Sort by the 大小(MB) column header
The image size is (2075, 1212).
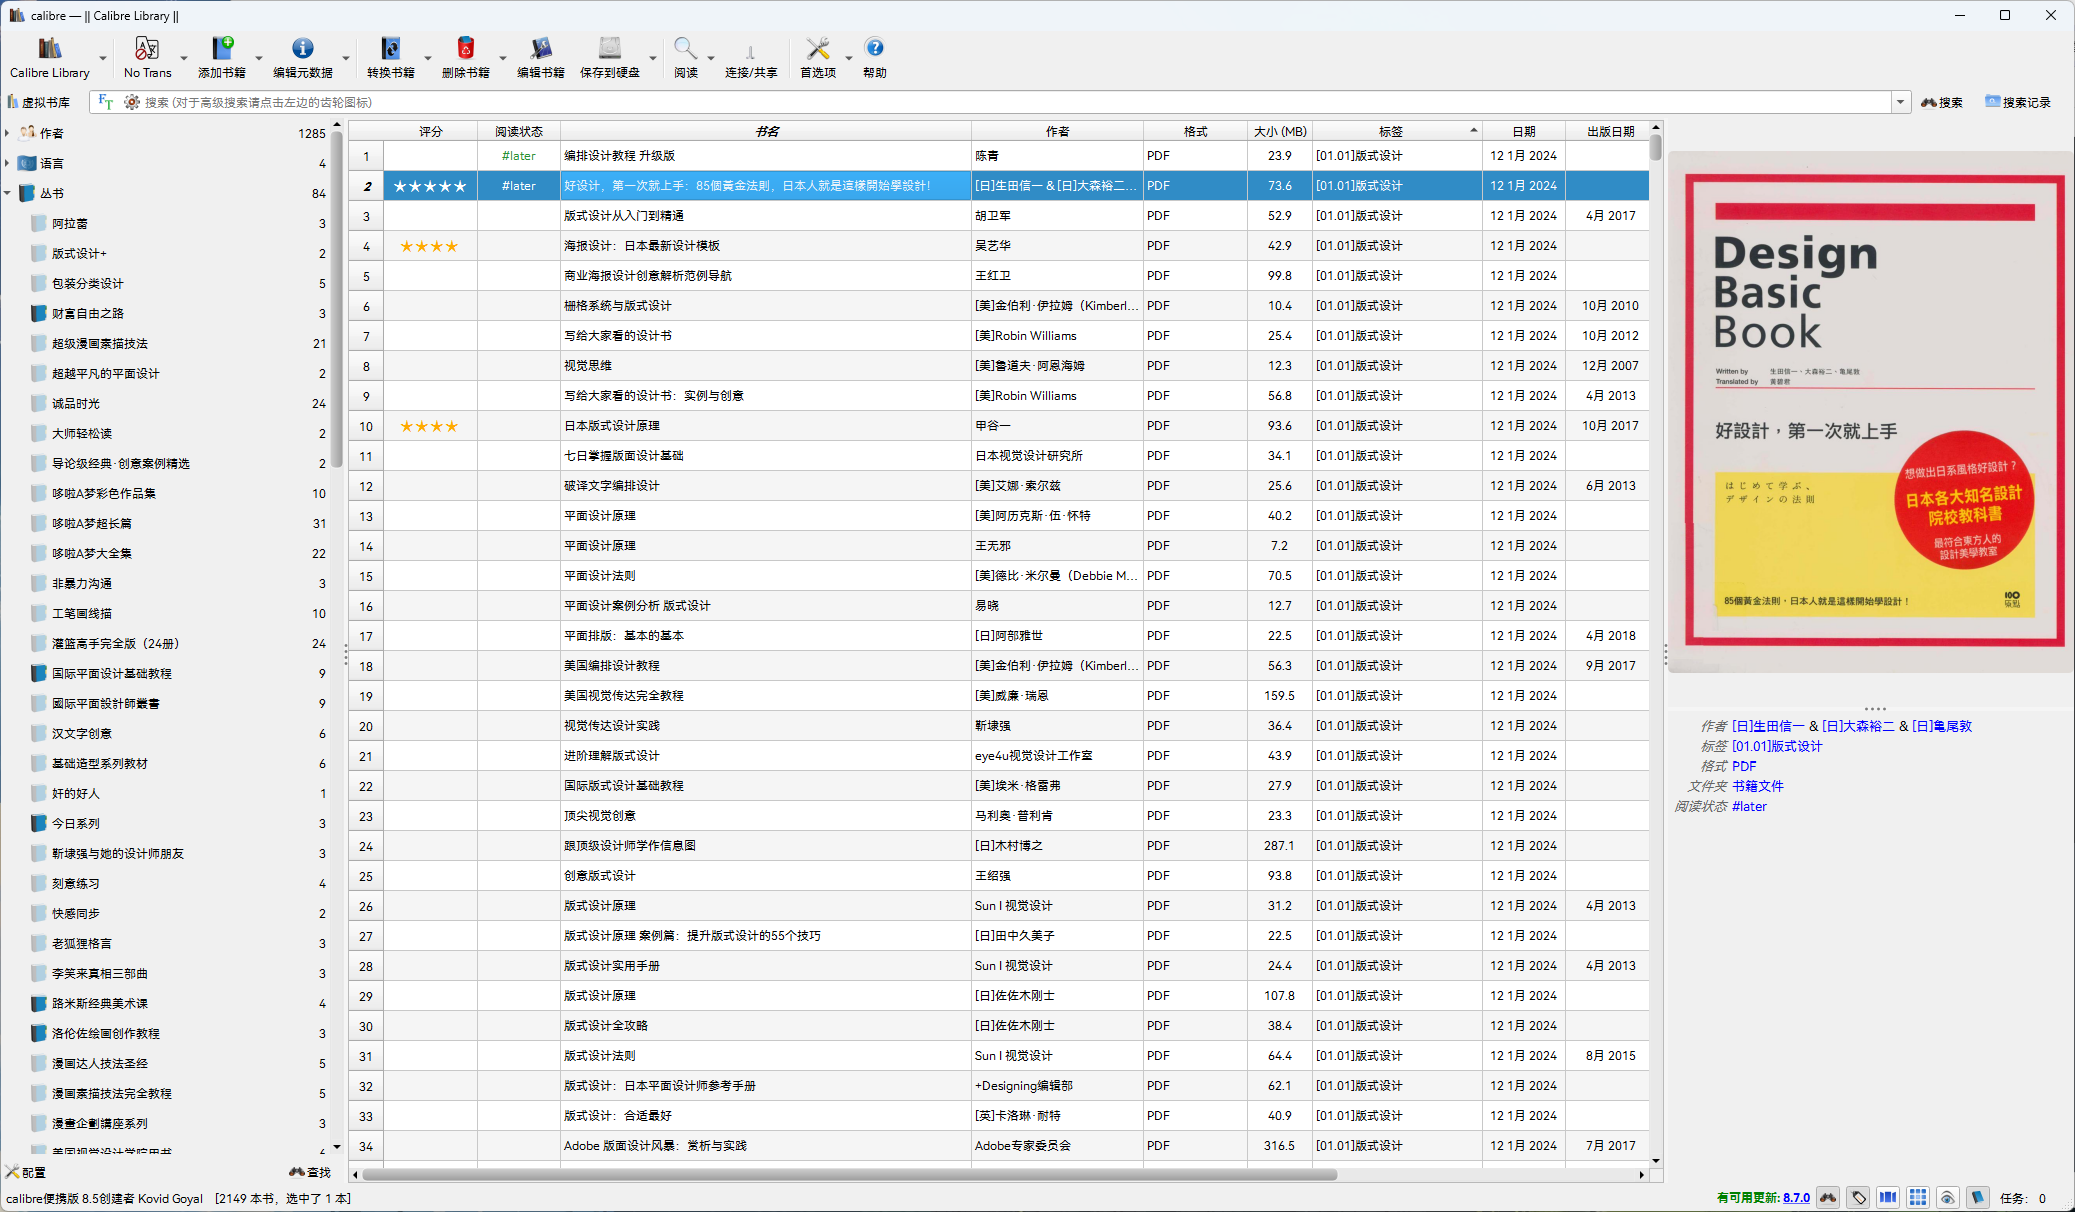point(1279,131)
